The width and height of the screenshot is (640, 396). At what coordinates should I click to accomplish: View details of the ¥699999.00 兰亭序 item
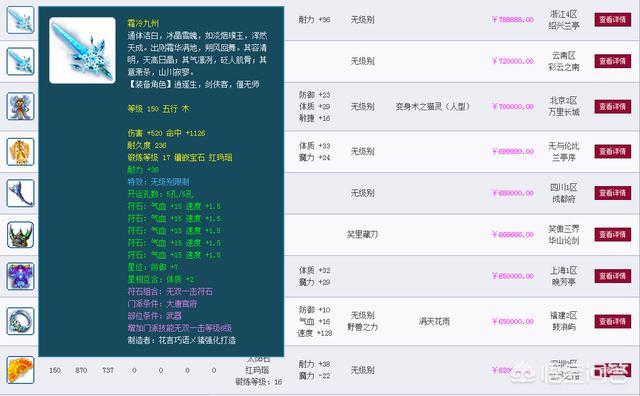click(x=612, y=151)
